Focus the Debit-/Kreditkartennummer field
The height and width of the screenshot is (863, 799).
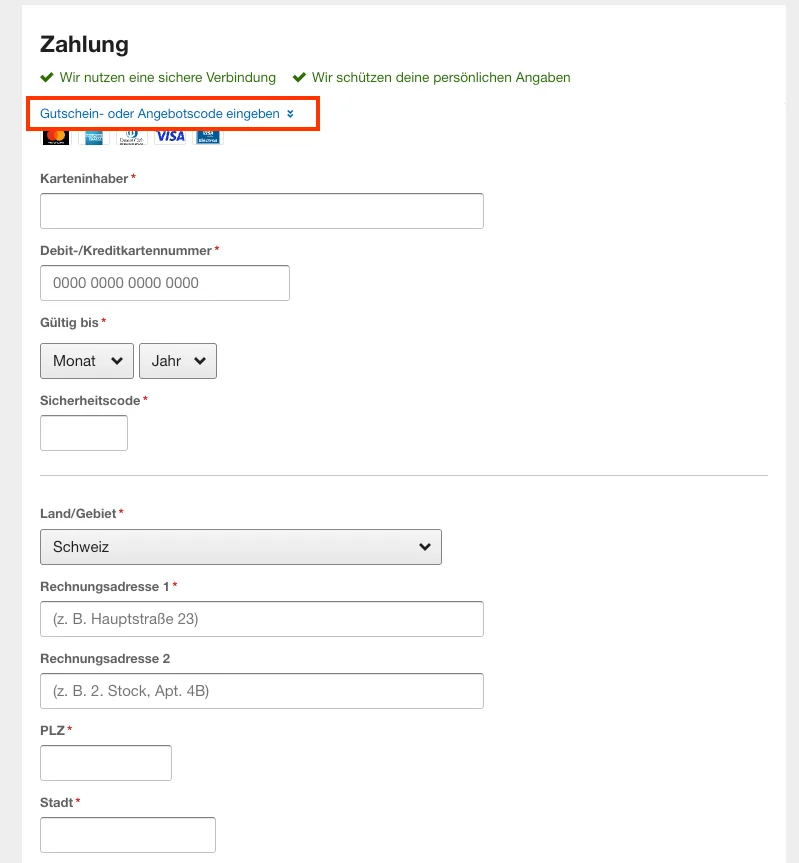coord(165,283)
